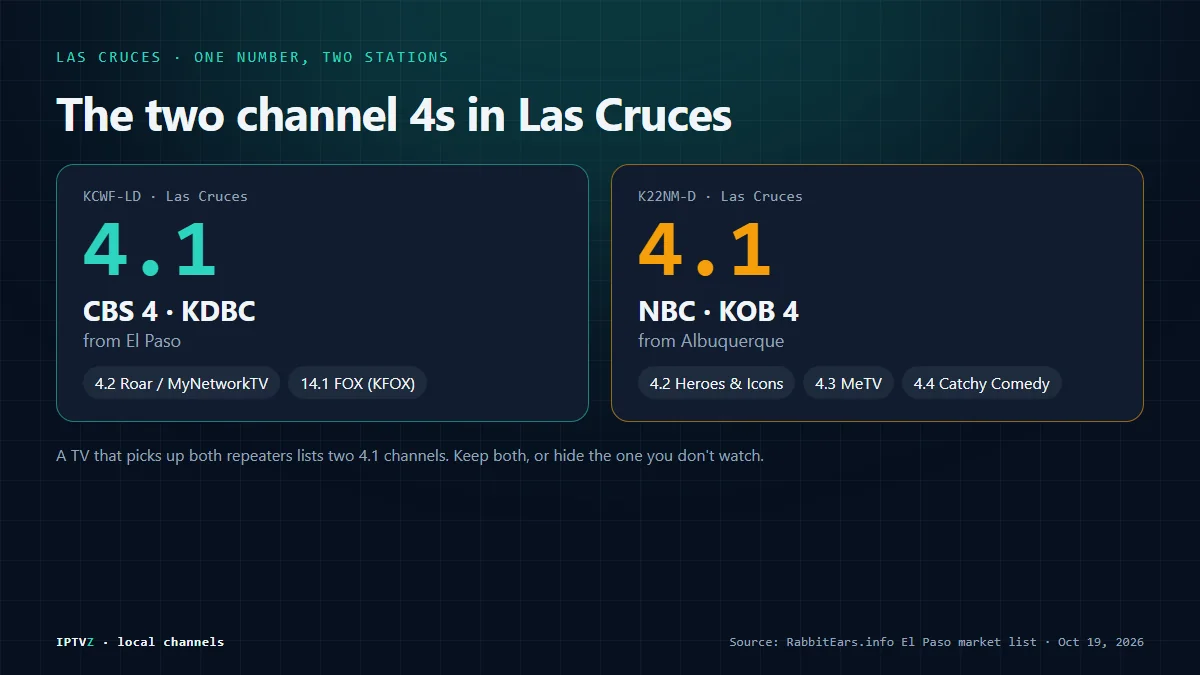Click the '4.2 Heroes & Icons' chip
Viewport: 1200px width, 675px height.
(x=717, y=383)
